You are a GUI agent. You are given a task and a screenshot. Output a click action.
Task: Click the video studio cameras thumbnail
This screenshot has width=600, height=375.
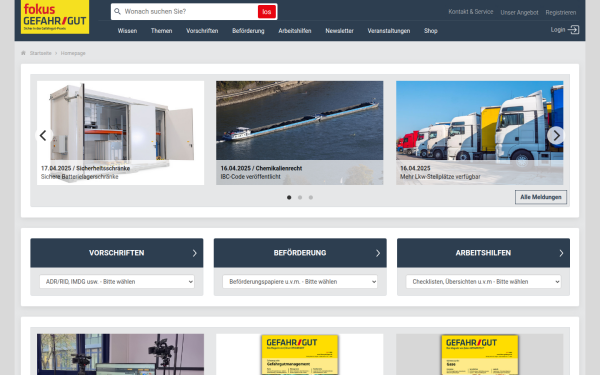click(121, 354)
